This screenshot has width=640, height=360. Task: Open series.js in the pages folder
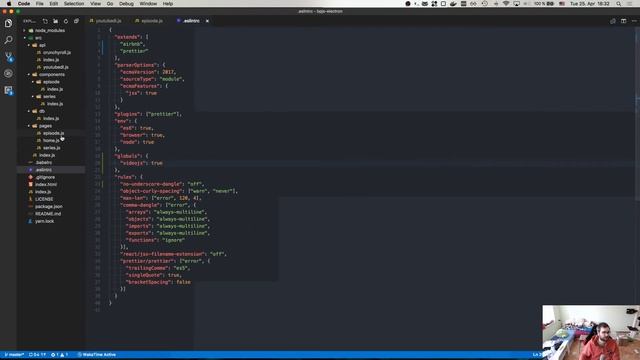[x=52, y=148]
